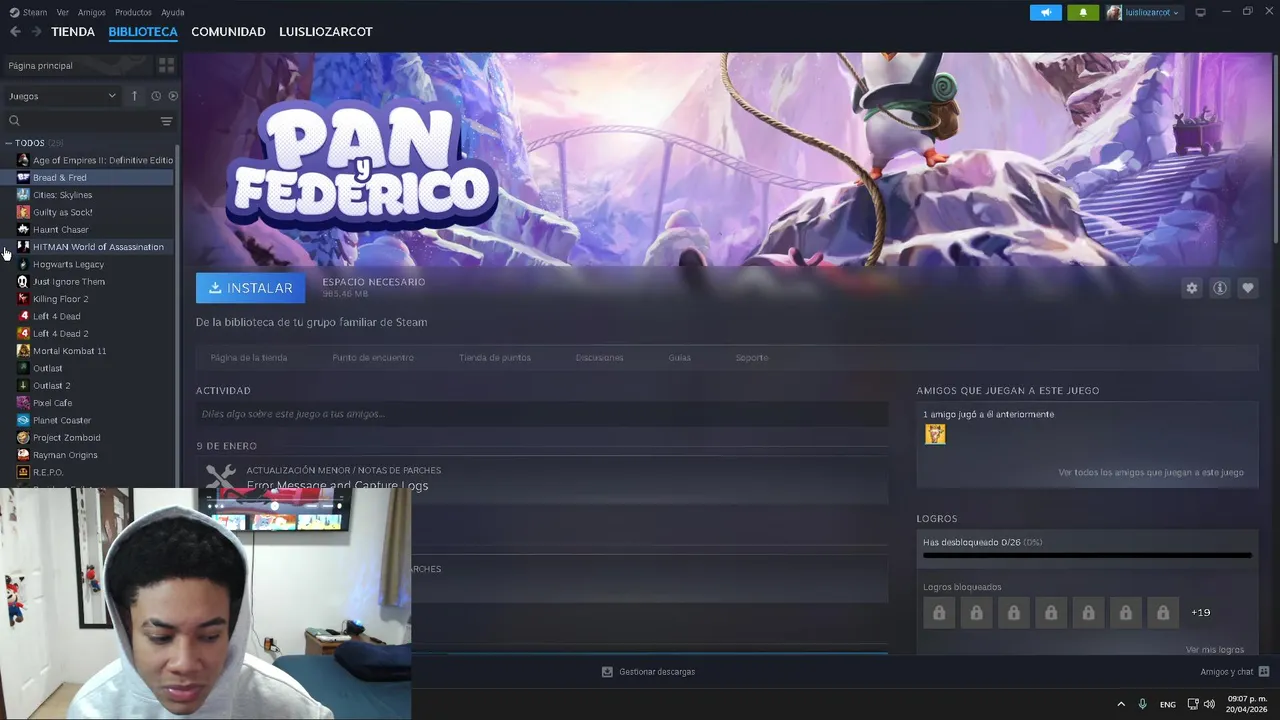Open the Soporte link
Viewport: 1280px width, 720px height.
[752, 357]
